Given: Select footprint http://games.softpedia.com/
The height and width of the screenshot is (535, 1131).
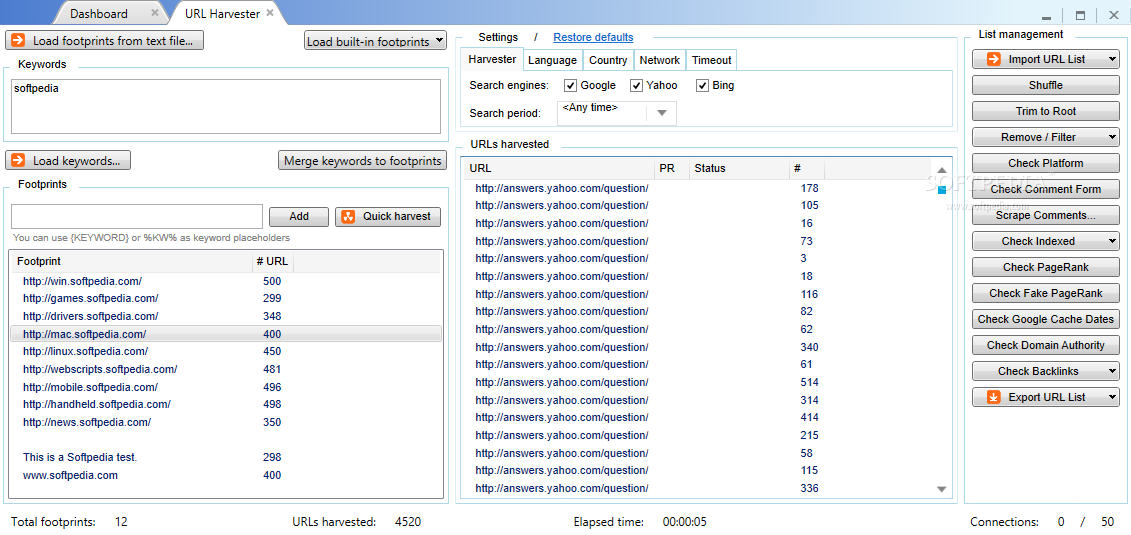Looking at the screenshot, I should click(226, 299).
